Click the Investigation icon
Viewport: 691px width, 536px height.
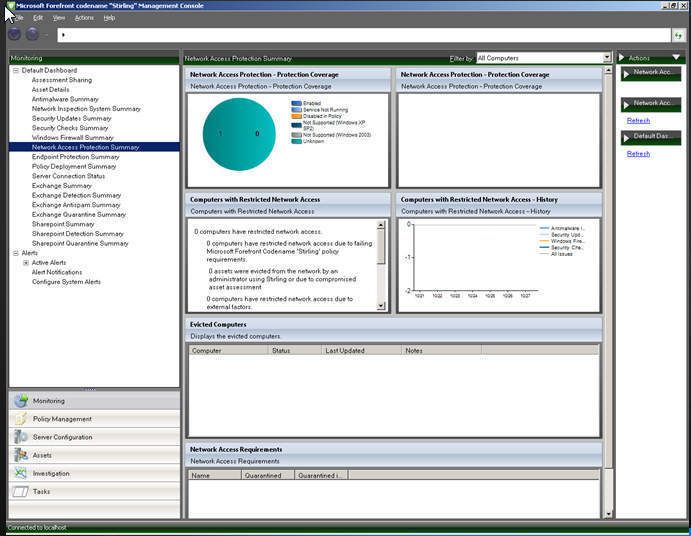click(x=21, y=473)
